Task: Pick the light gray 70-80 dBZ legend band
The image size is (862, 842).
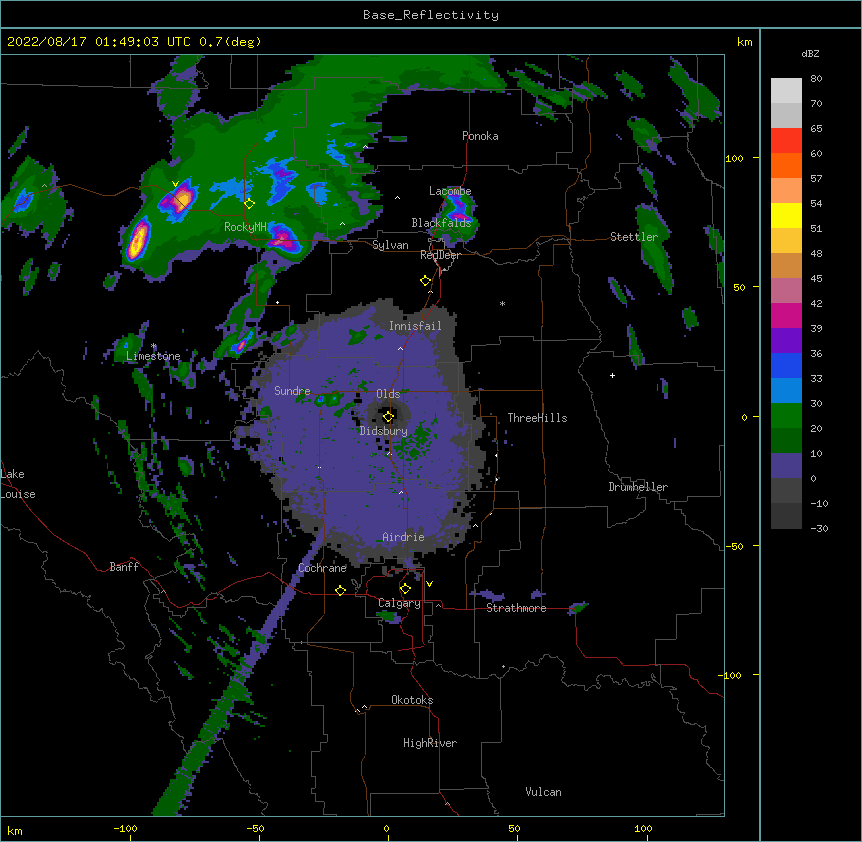Action: pos(786,91)
